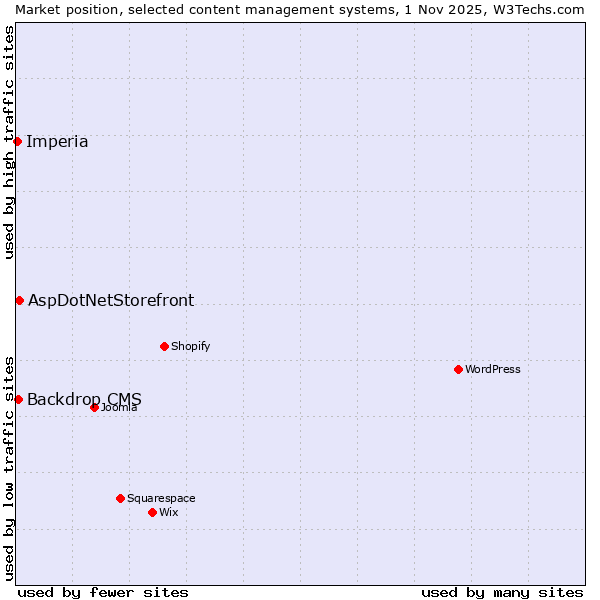Select the WordPress red data point
Viewport: 600px width, 600px height.
point(458,369)
